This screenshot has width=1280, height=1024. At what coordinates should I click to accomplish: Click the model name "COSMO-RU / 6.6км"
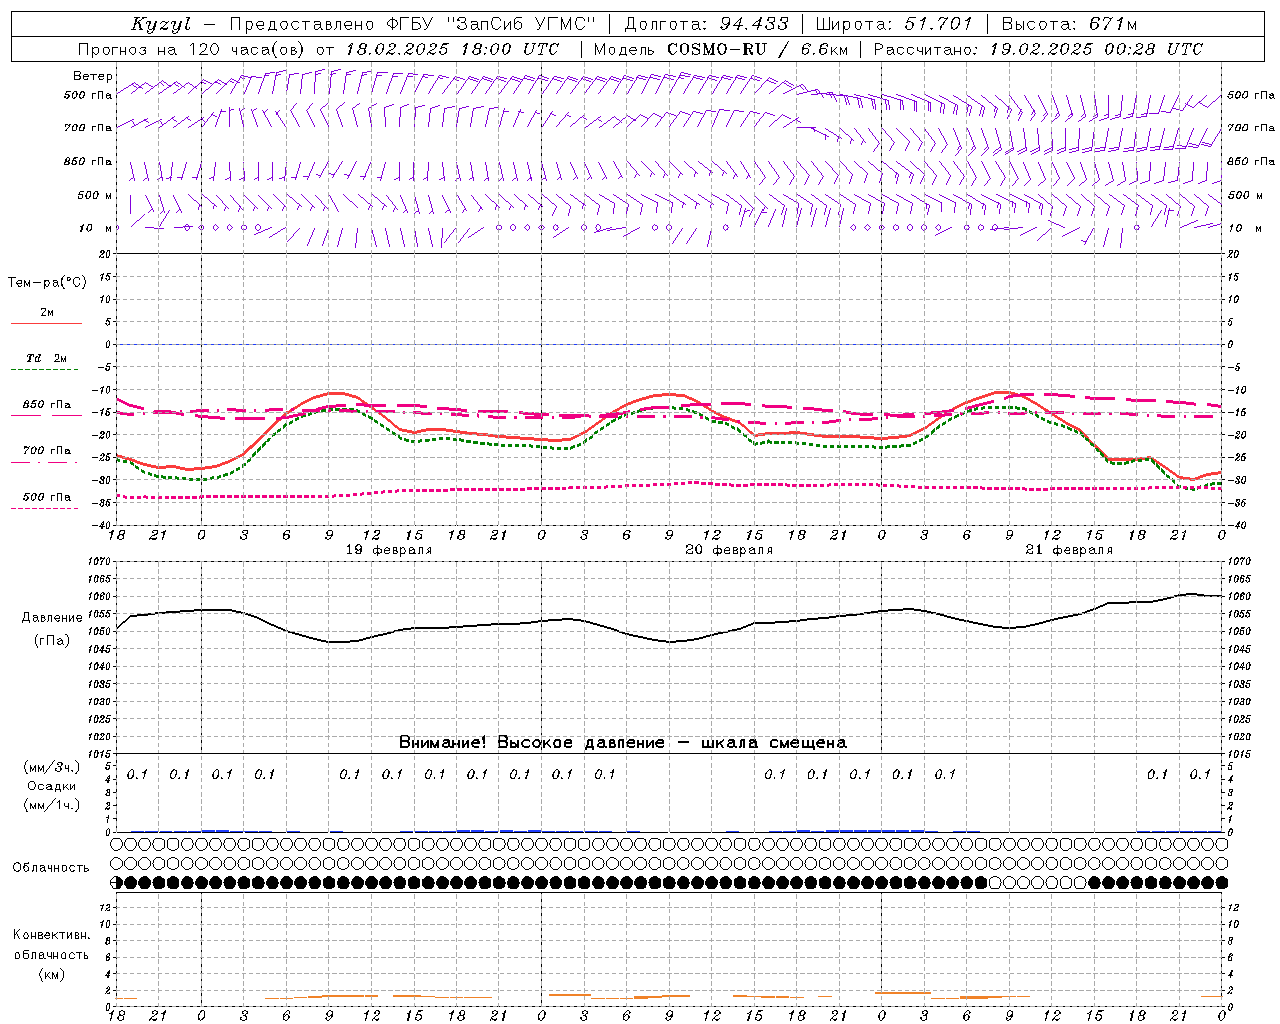coord(757,49)
